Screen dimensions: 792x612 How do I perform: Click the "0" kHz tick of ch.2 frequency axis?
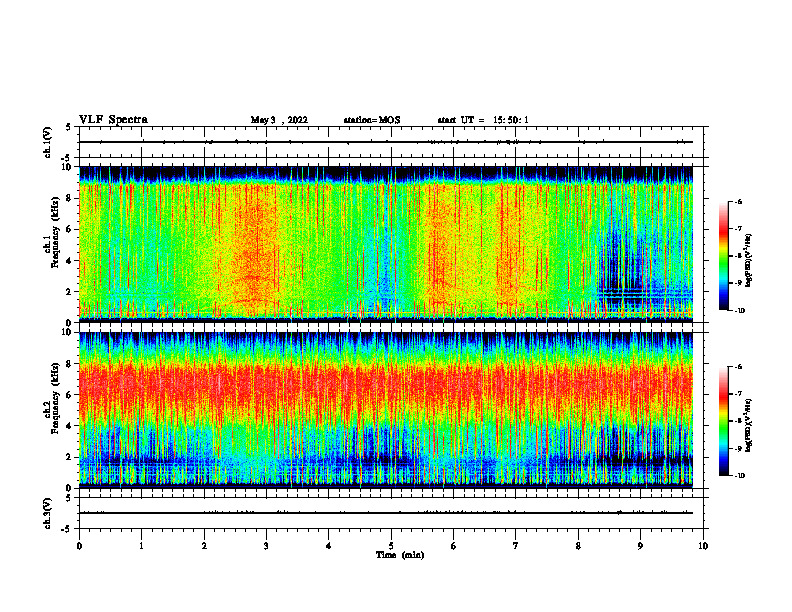tap(69, 488)
